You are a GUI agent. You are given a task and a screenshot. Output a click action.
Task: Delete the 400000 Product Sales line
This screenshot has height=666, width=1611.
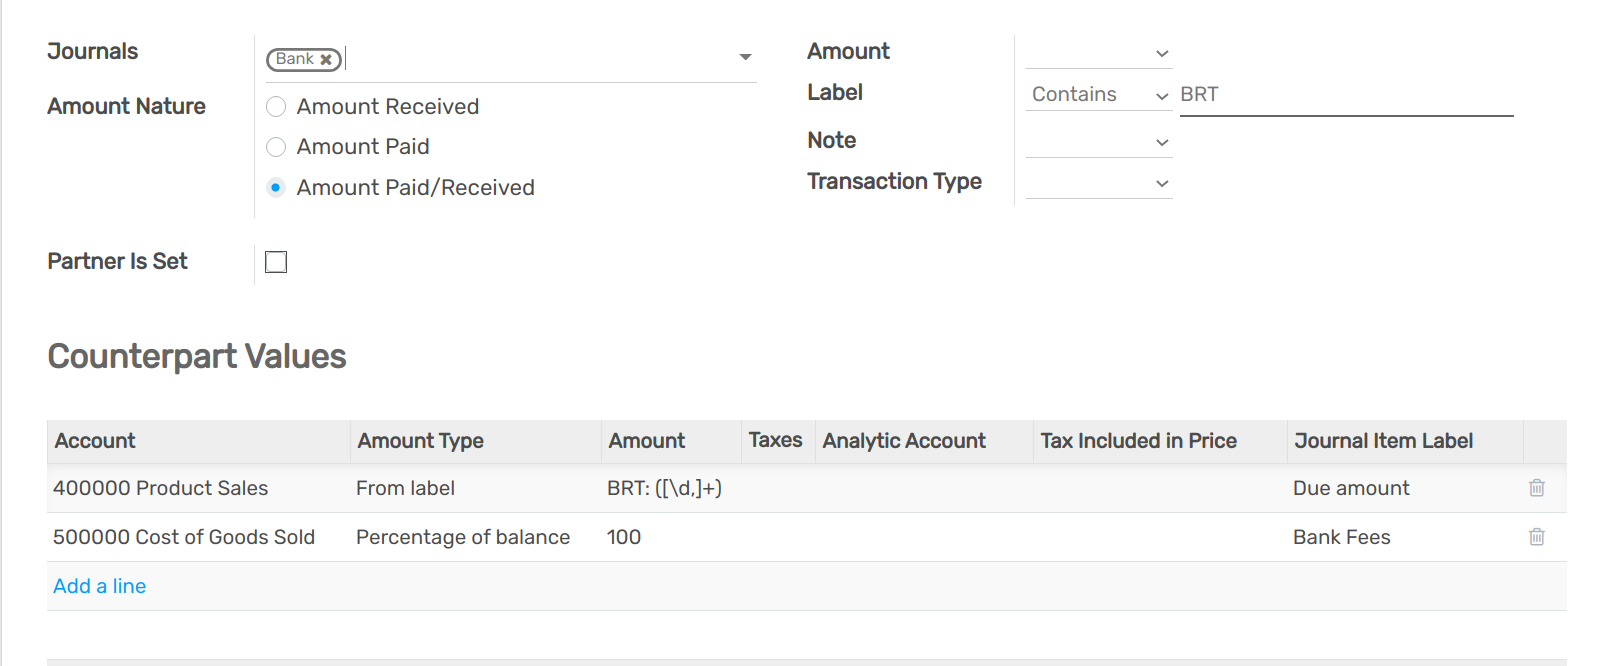point(1537,488)
